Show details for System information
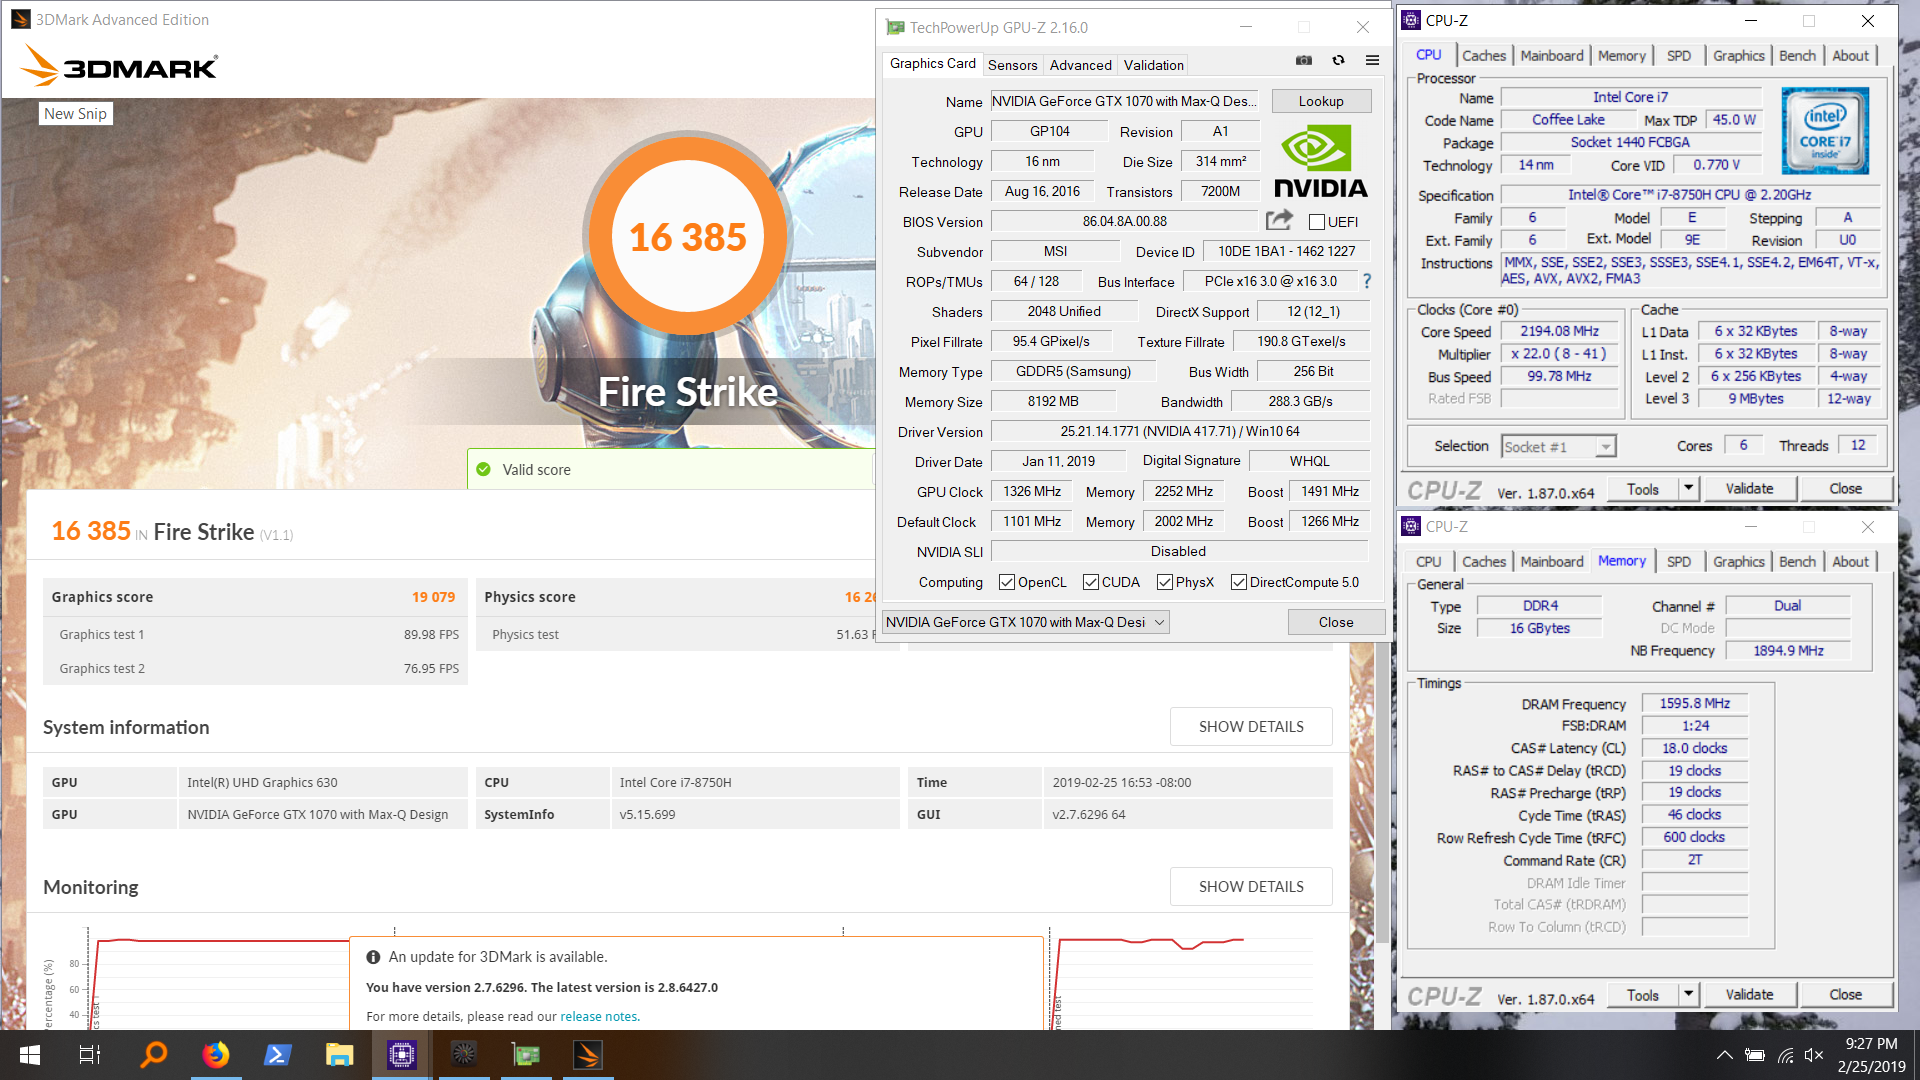Image resolution: width=1920 pixels, height=1080 pixels. 1251,727
